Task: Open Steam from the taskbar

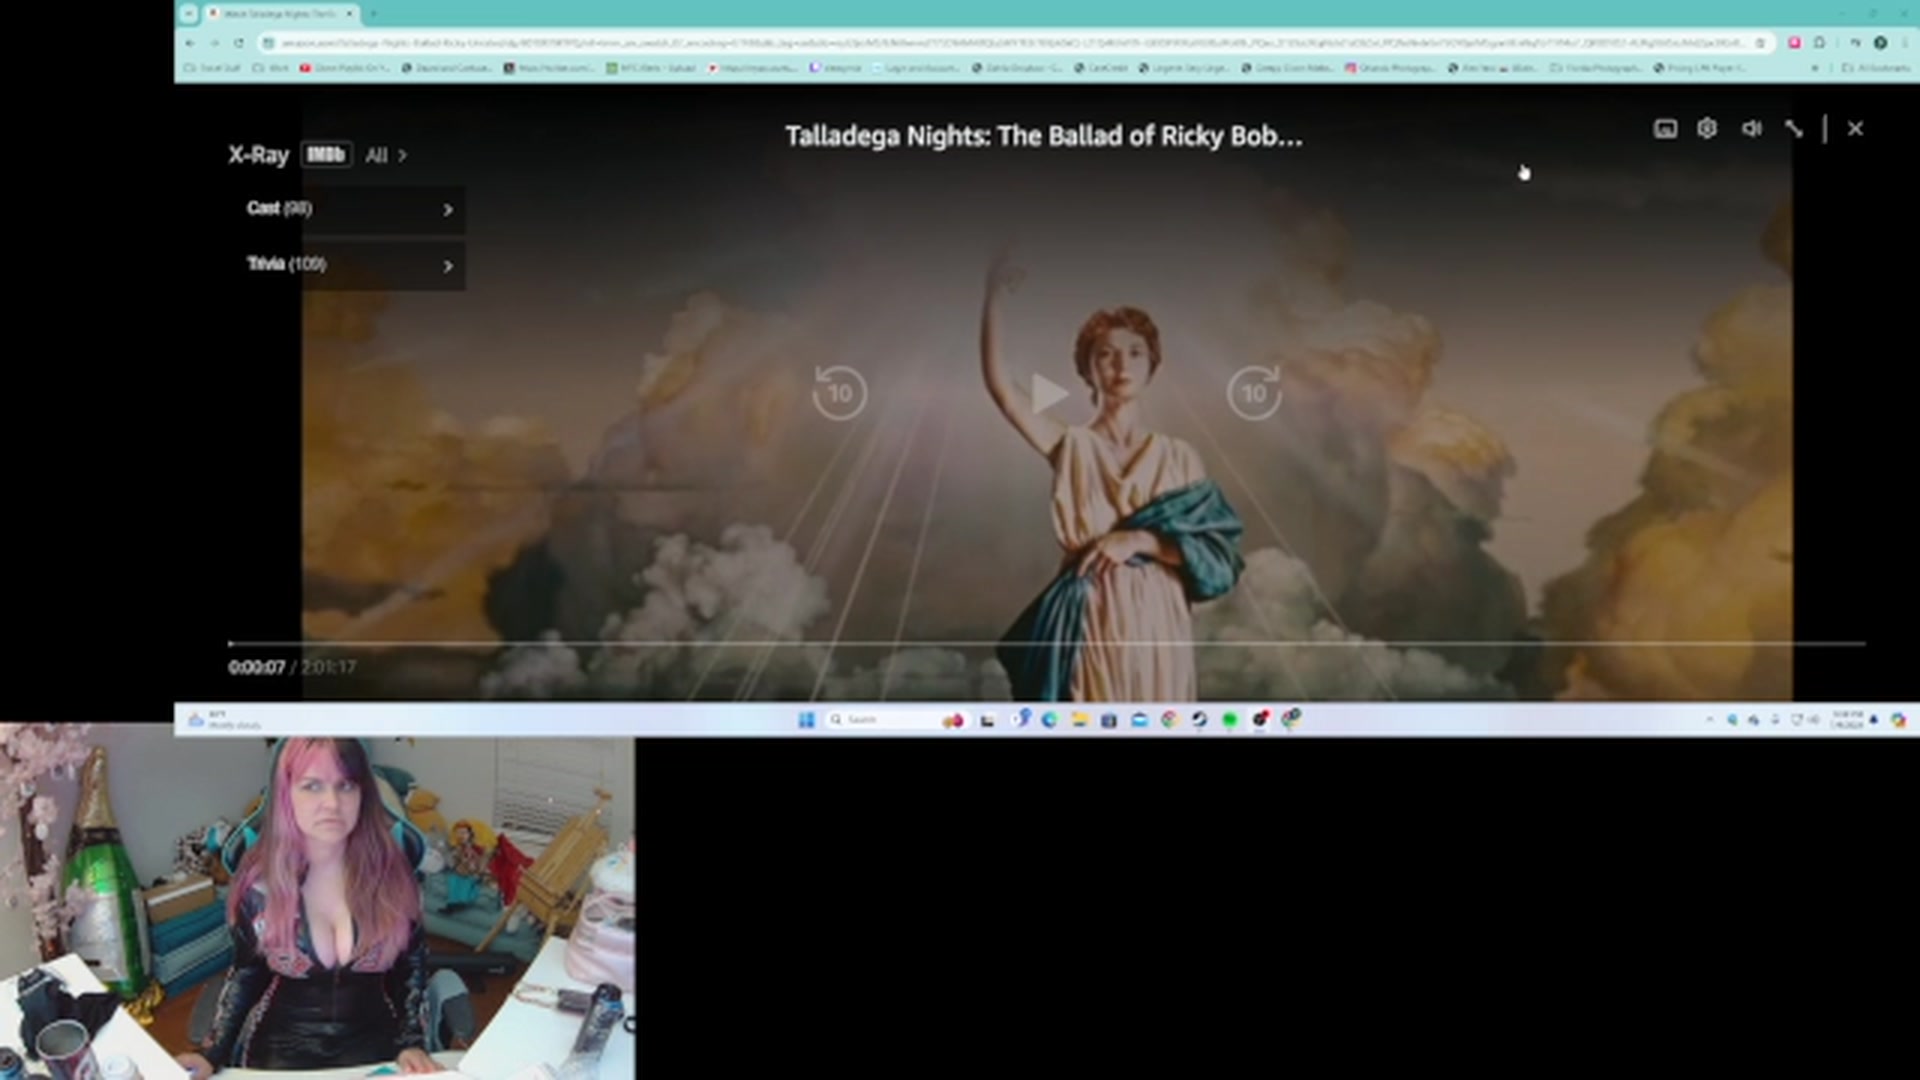Action: 1199,720
